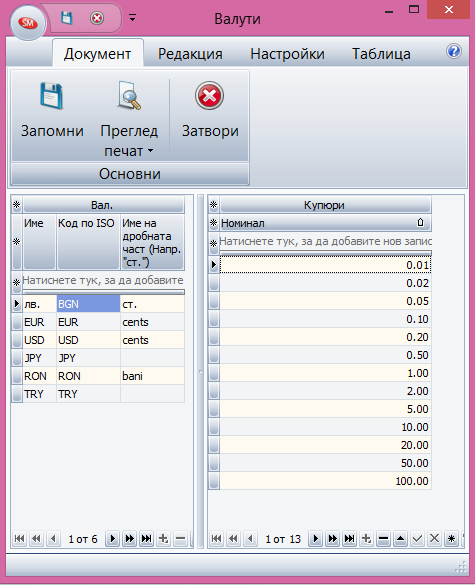475x585 pixels.
Task: Open the Настройки tab
Action: click(287, 54)
